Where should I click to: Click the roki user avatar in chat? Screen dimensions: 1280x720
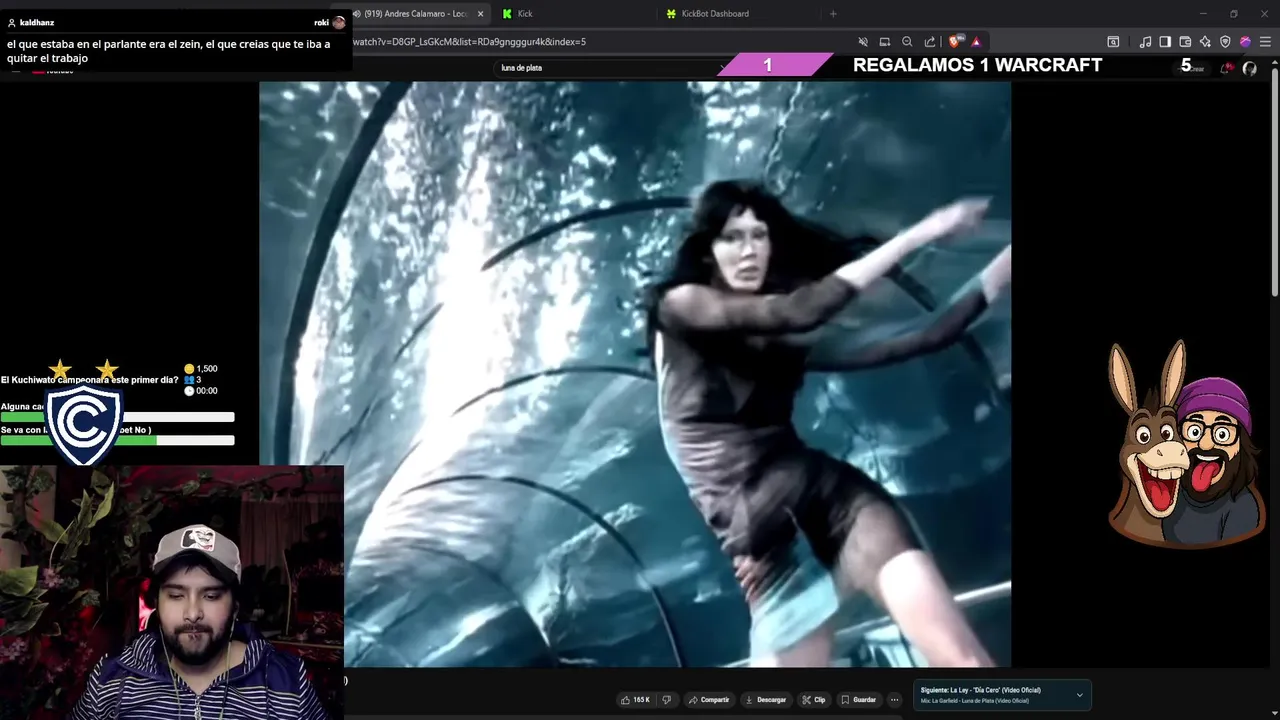[x=339, y=22]
